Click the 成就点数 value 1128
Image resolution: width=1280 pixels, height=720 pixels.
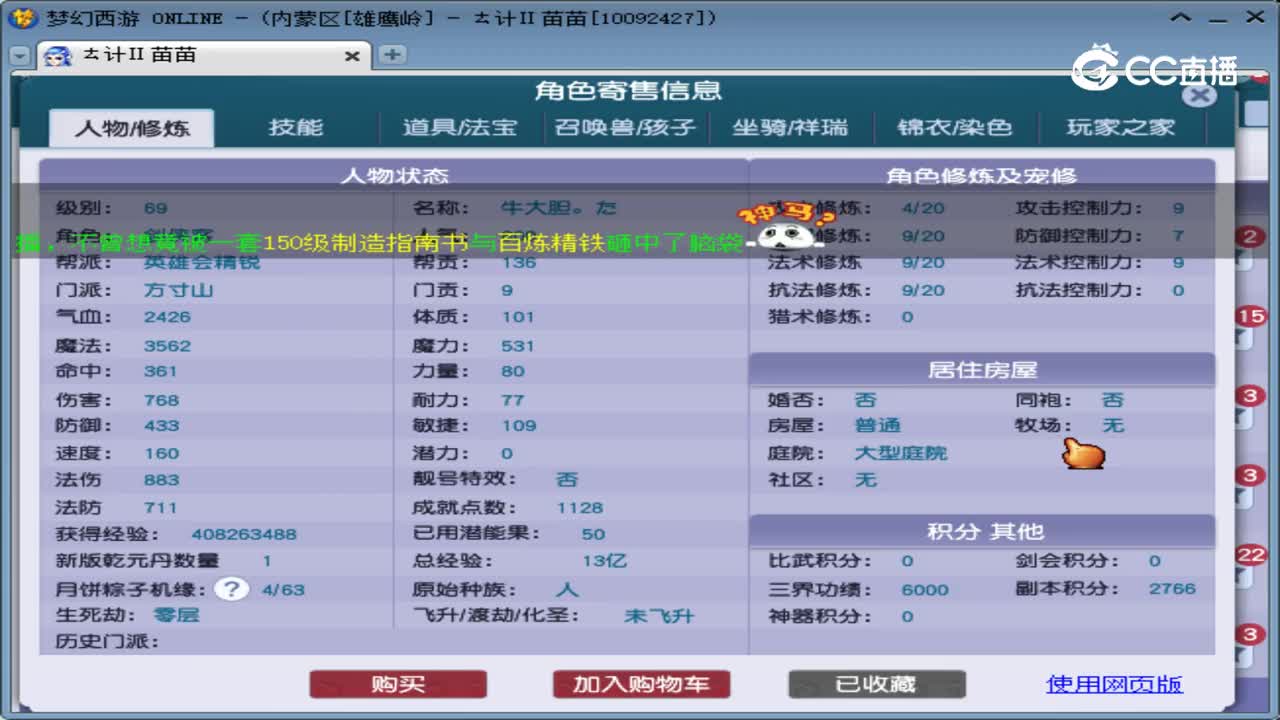point(580,507)
